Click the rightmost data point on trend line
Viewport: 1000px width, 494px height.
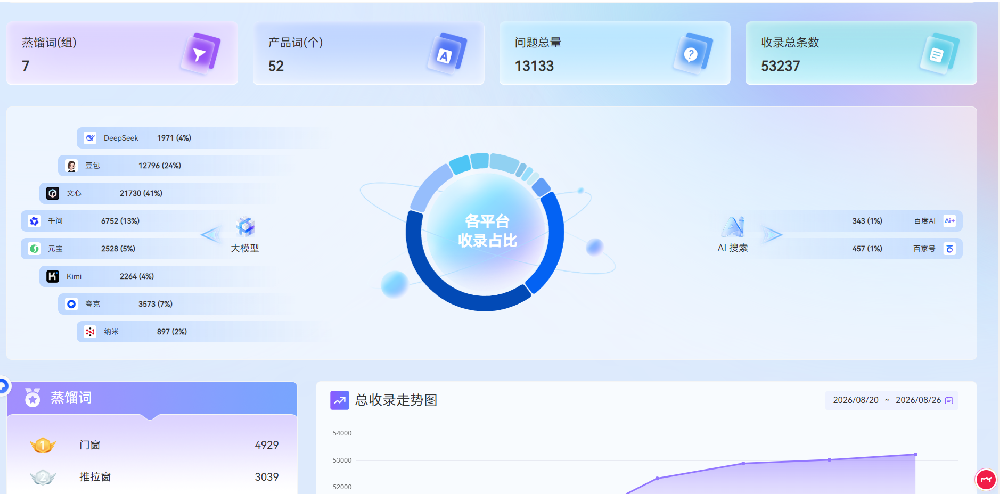915,454
